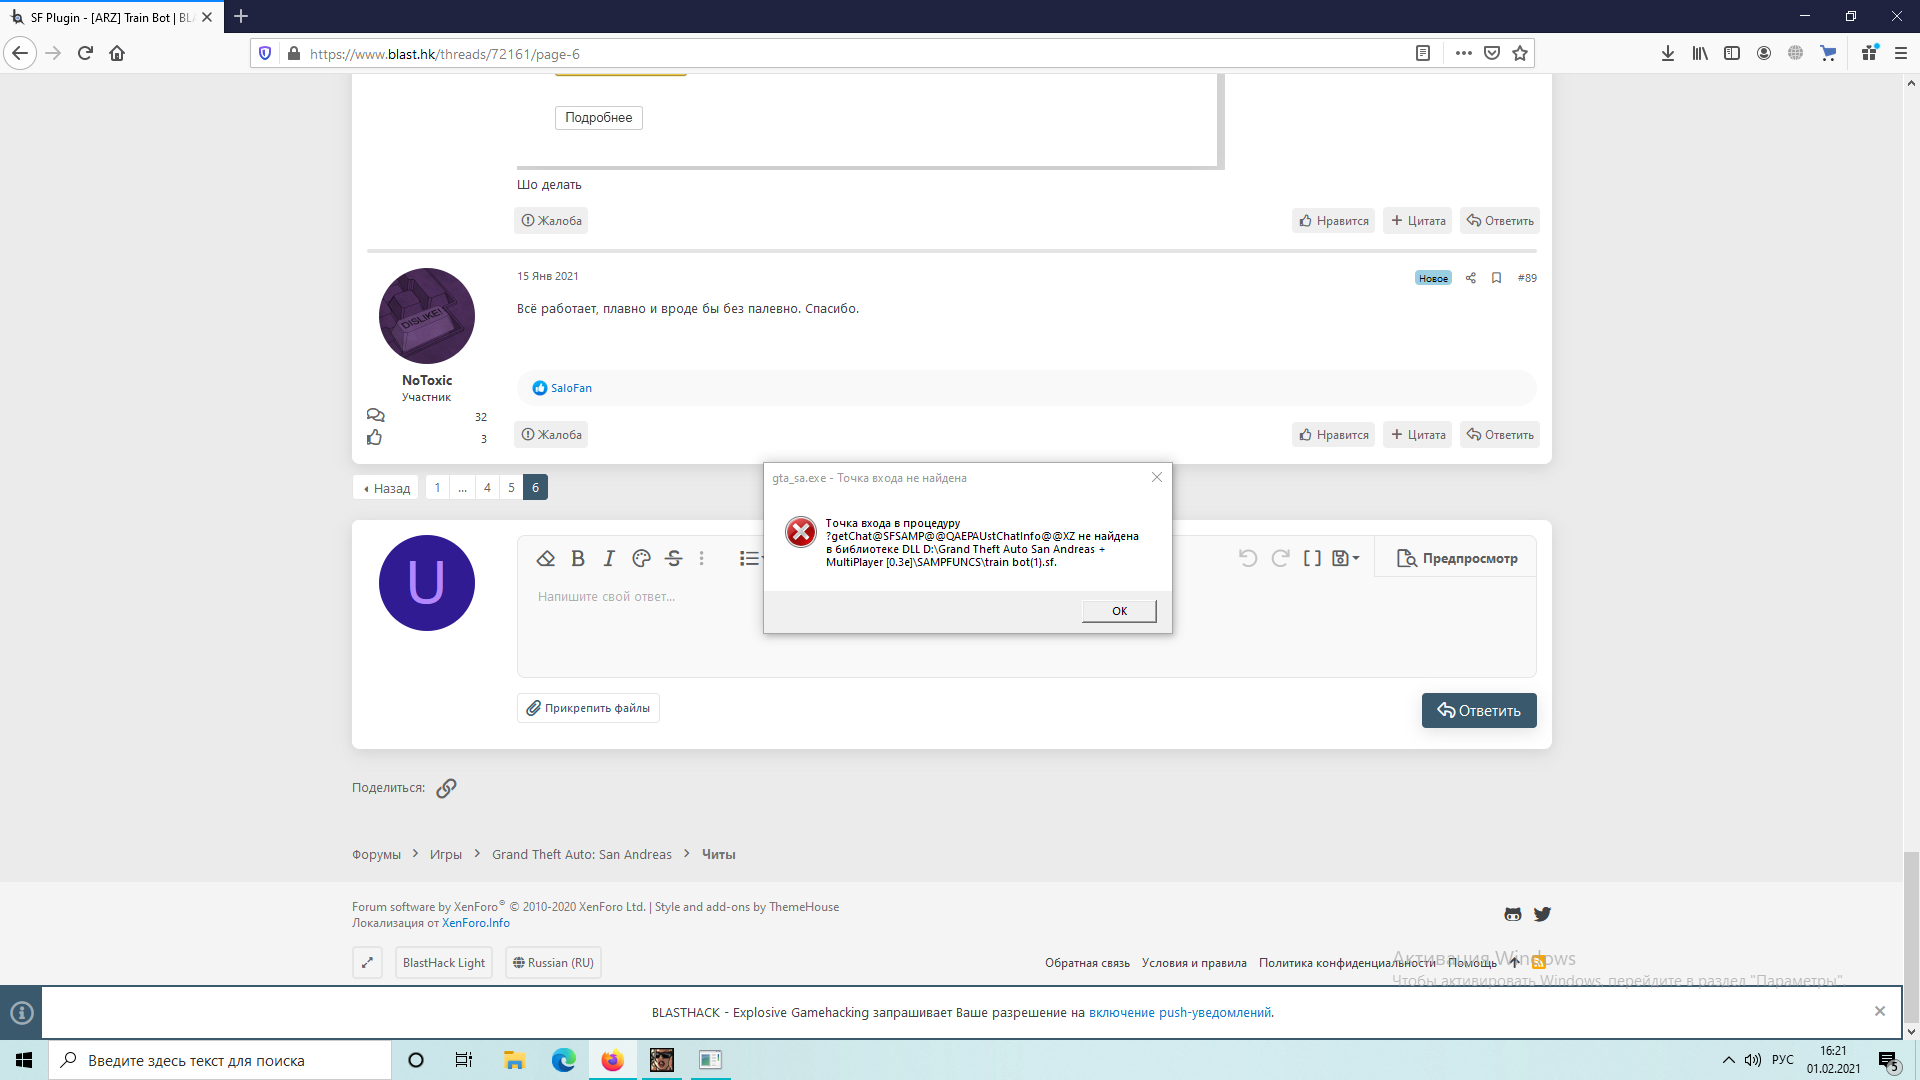This screenshot has width=1920, height=1080.
Task: Click the Предпросмотр preview button
Action: (1456, 558)
